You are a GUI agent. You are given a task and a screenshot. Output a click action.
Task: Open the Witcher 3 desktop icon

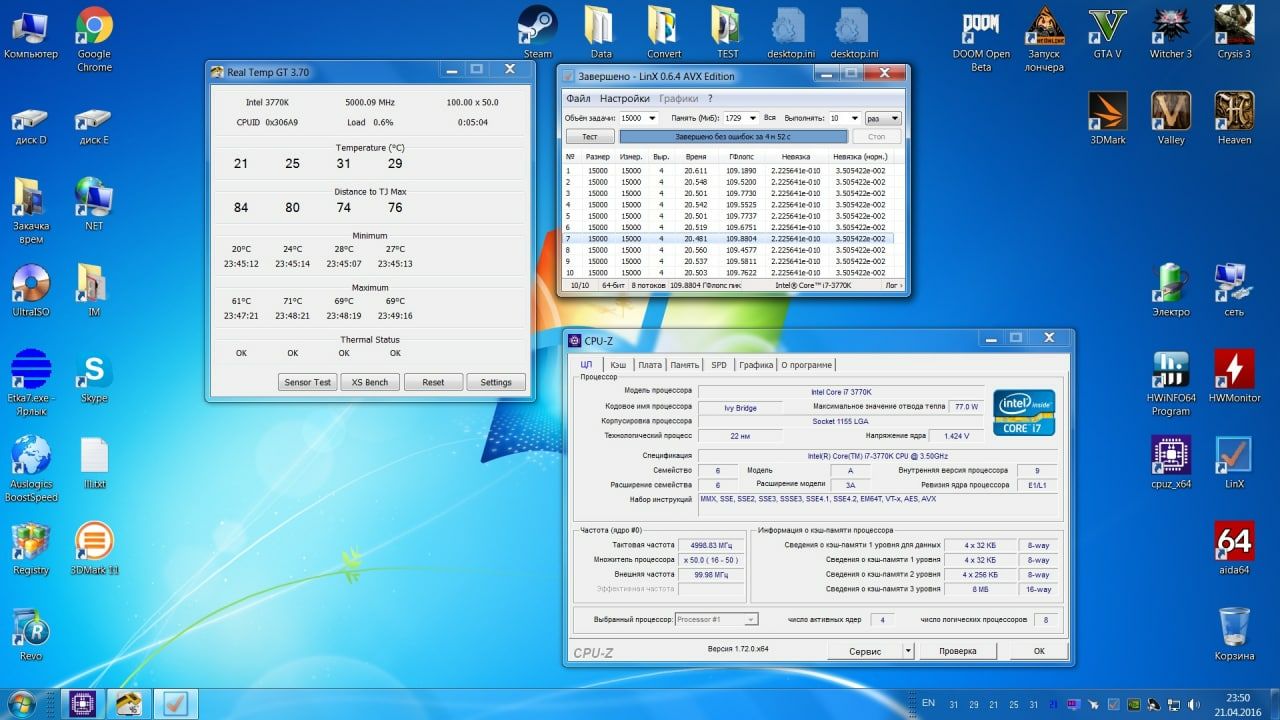coord(1171,33)
